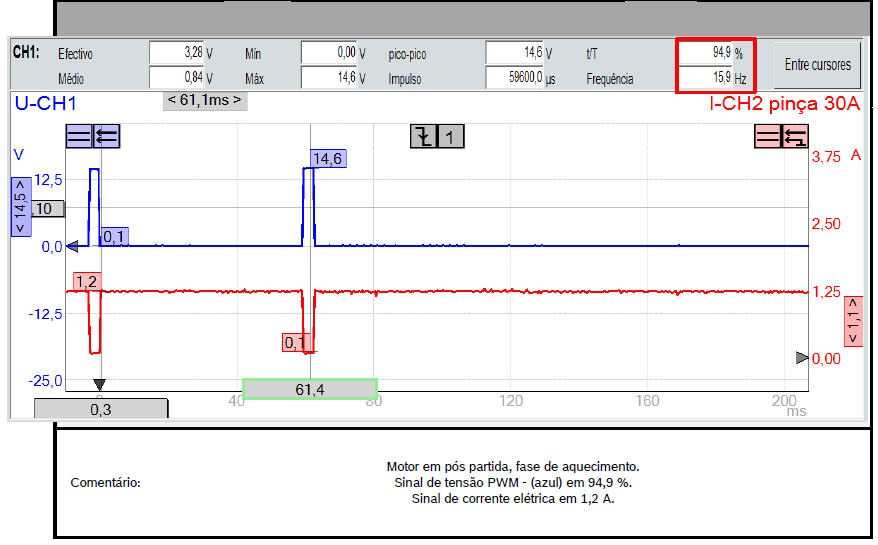The width and height of the screenshot is (878, 545).
Task: Click the Frequência field showing 15,9
Action: click(708, 77)
